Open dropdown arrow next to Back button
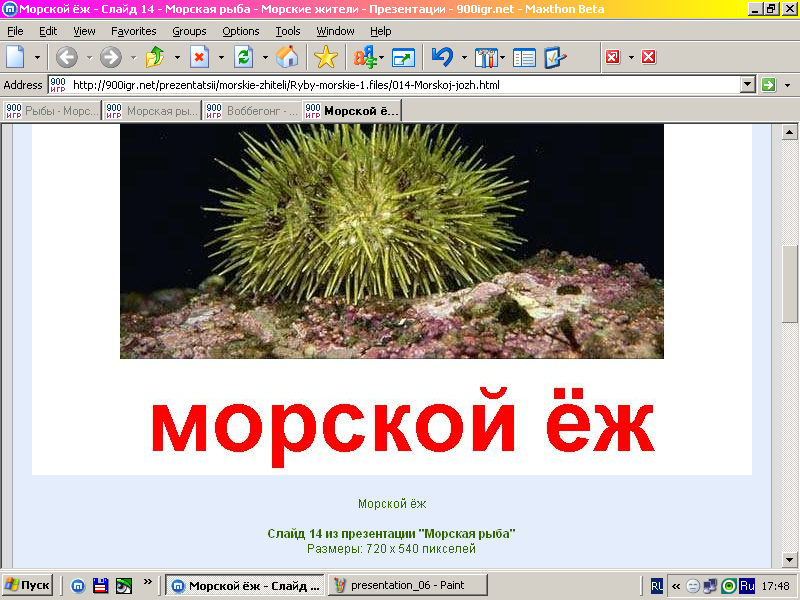 [88, 57]
